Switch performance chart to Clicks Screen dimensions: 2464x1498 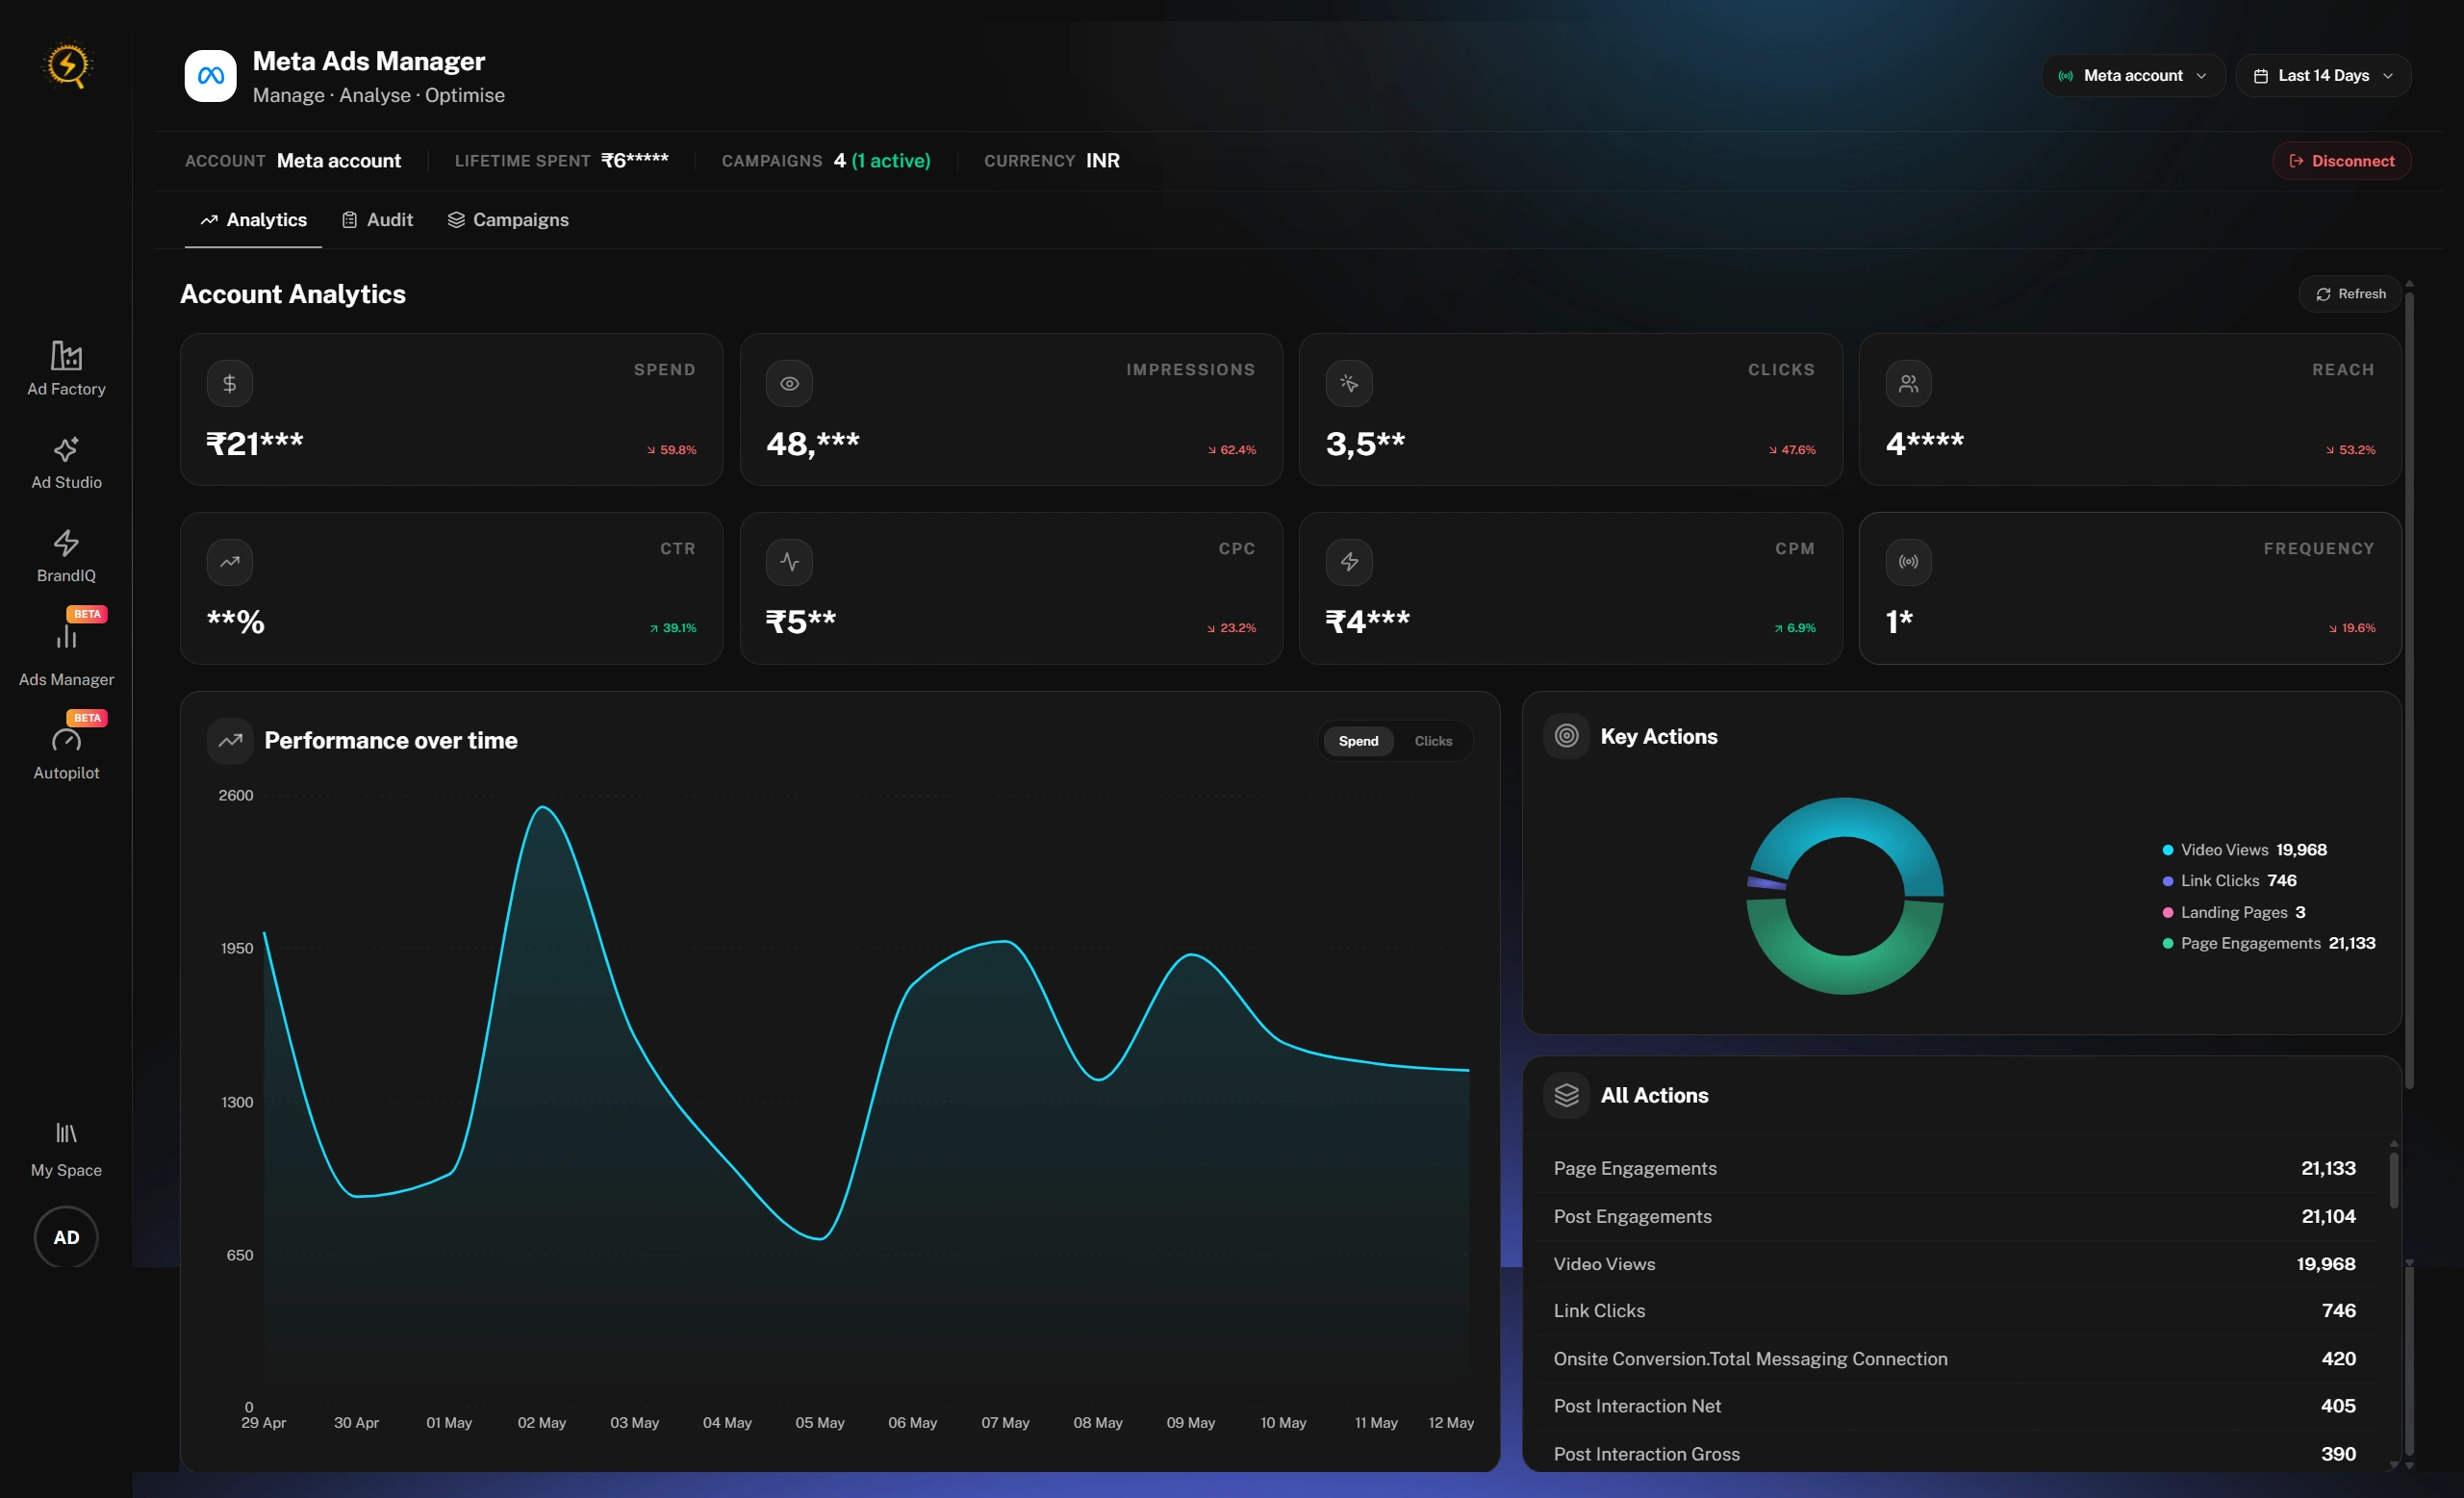(x=1433, y=741)
